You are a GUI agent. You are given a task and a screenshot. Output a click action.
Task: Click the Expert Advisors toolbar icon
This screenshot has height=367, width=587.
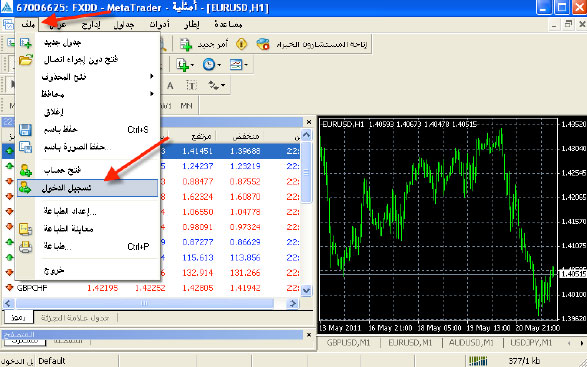pos(263,45)
